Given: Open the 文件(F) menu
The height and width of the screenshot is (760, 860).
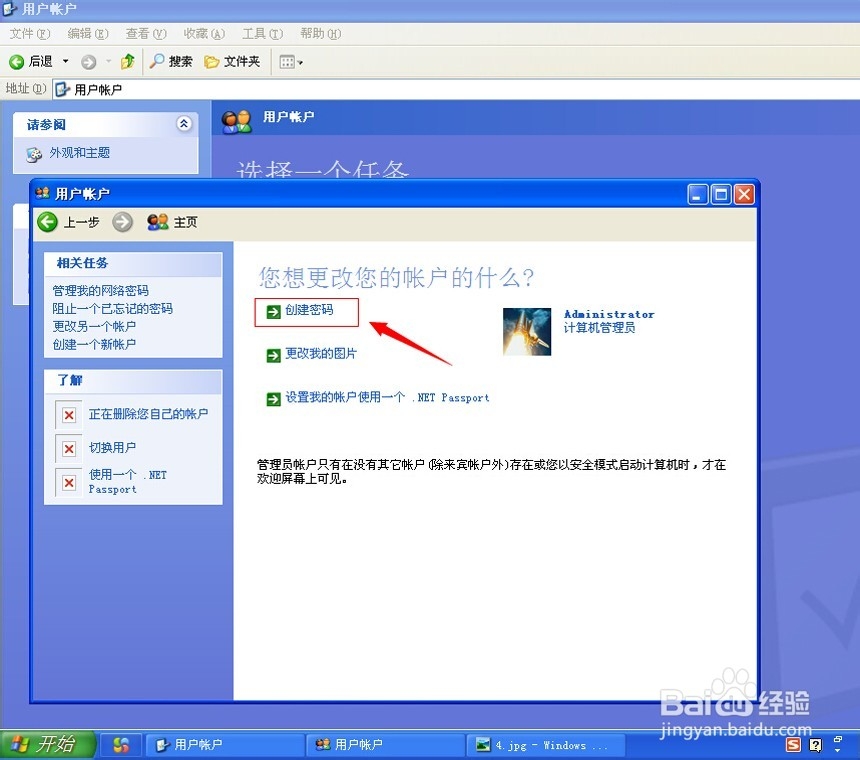Looking at the screenshot, I should click(x=30, y=34).
